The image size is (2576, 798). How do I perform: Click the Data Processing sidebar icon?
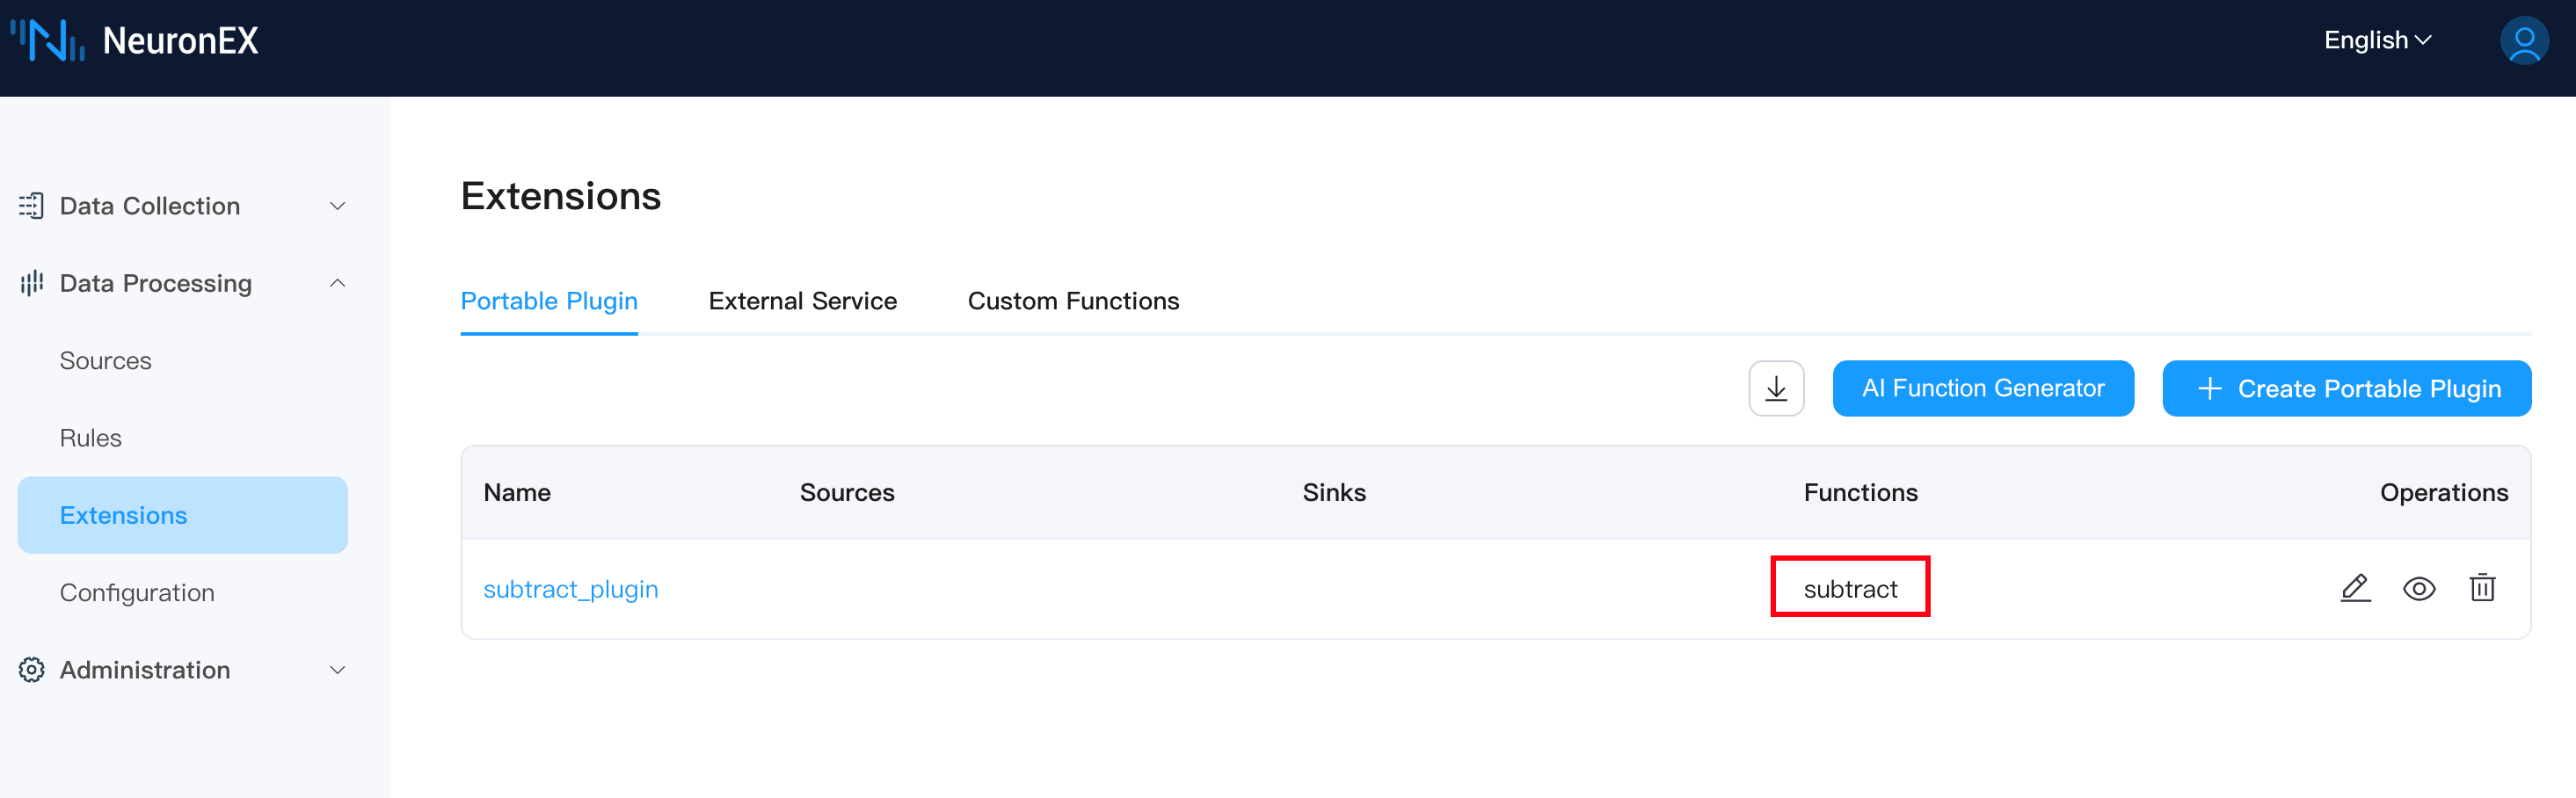pyautogui.click(x=31, y=283)
